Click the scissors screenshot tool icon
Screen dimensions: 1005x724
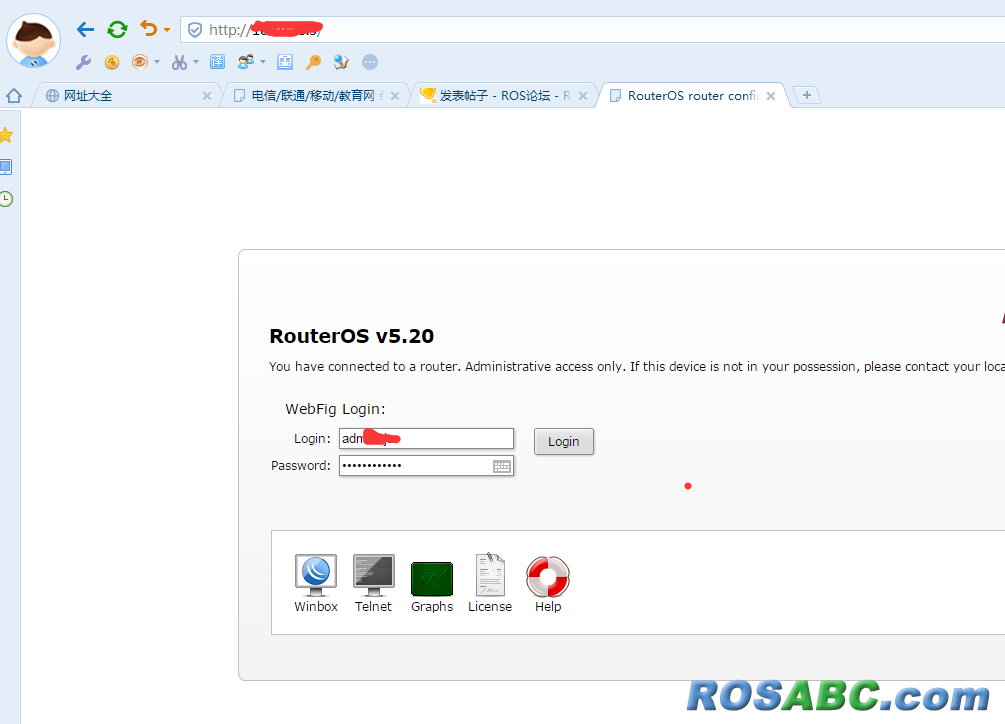pos(179,62)
